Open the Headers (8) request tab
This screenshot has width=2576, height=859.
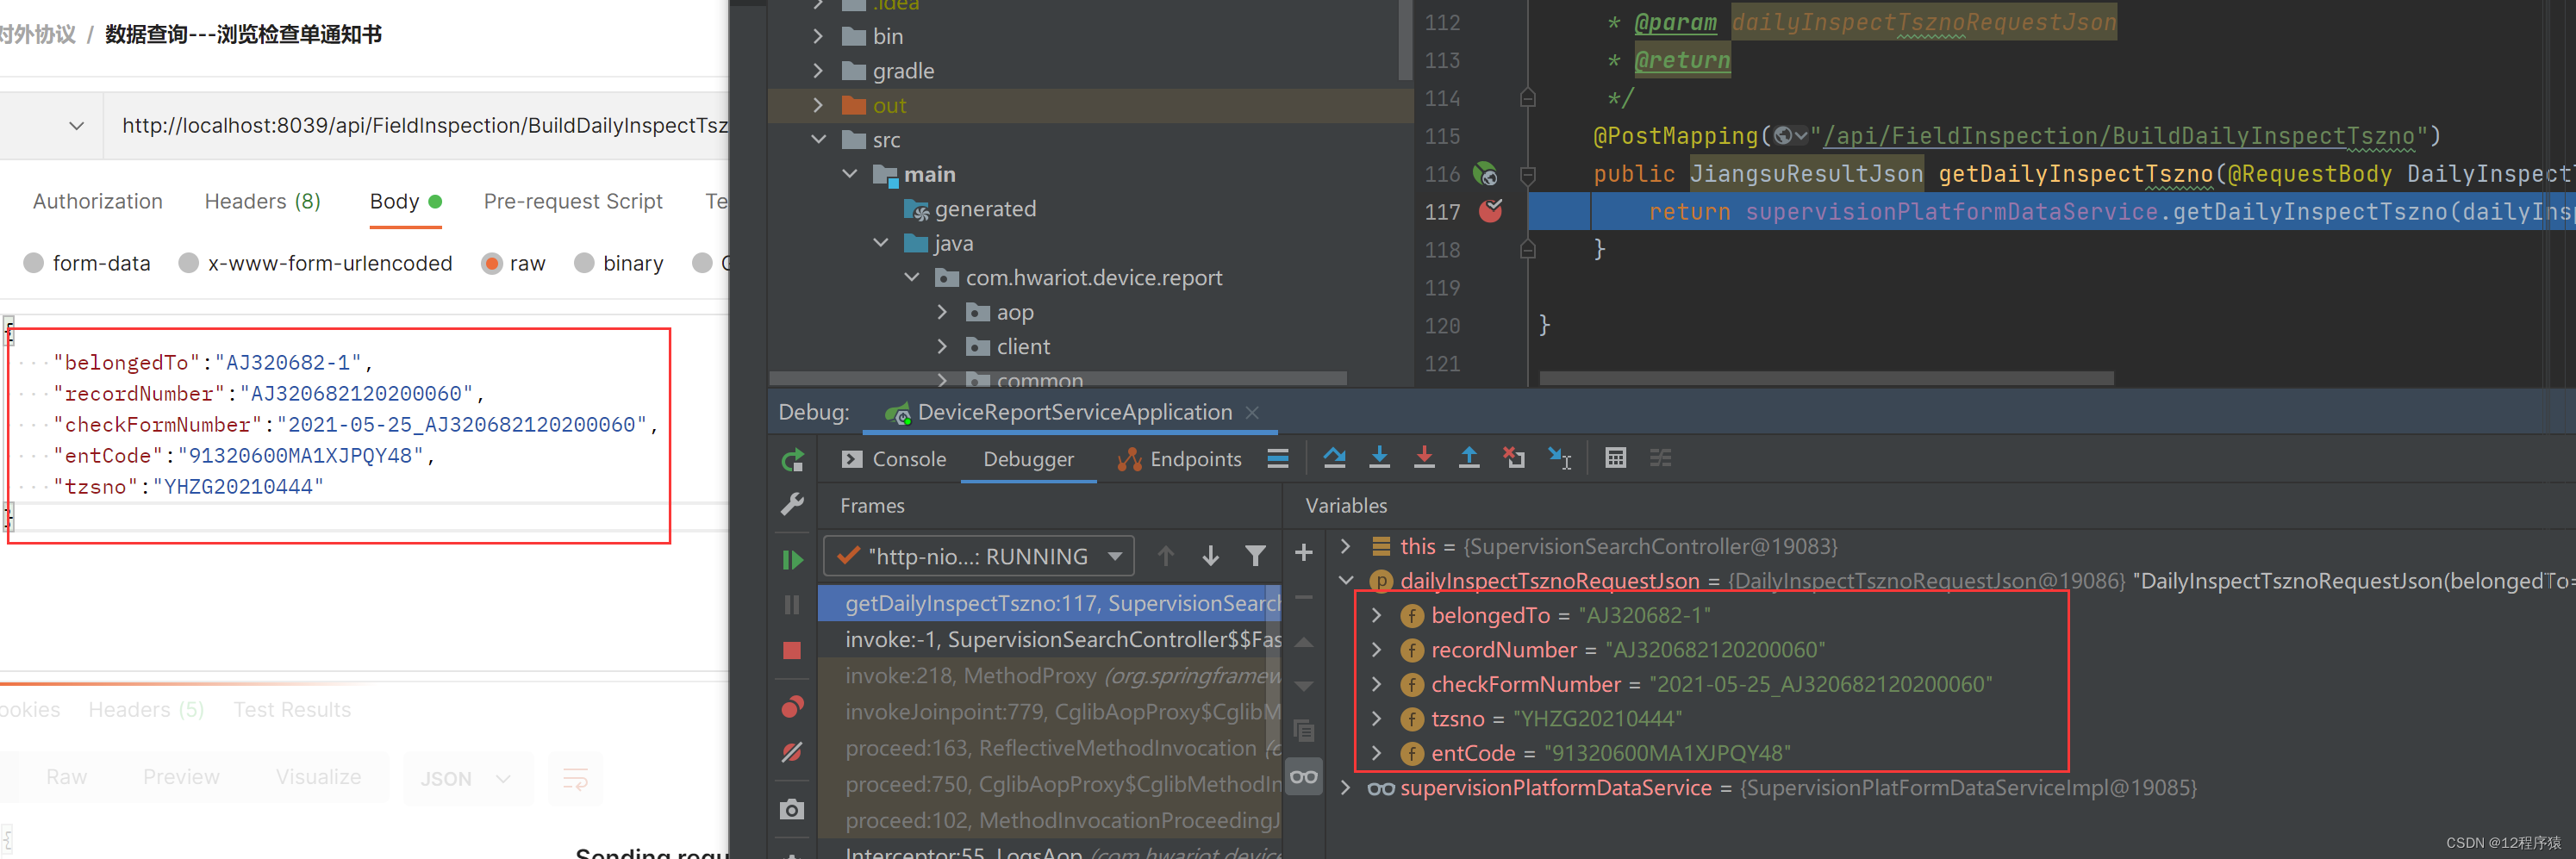[262, 201]
